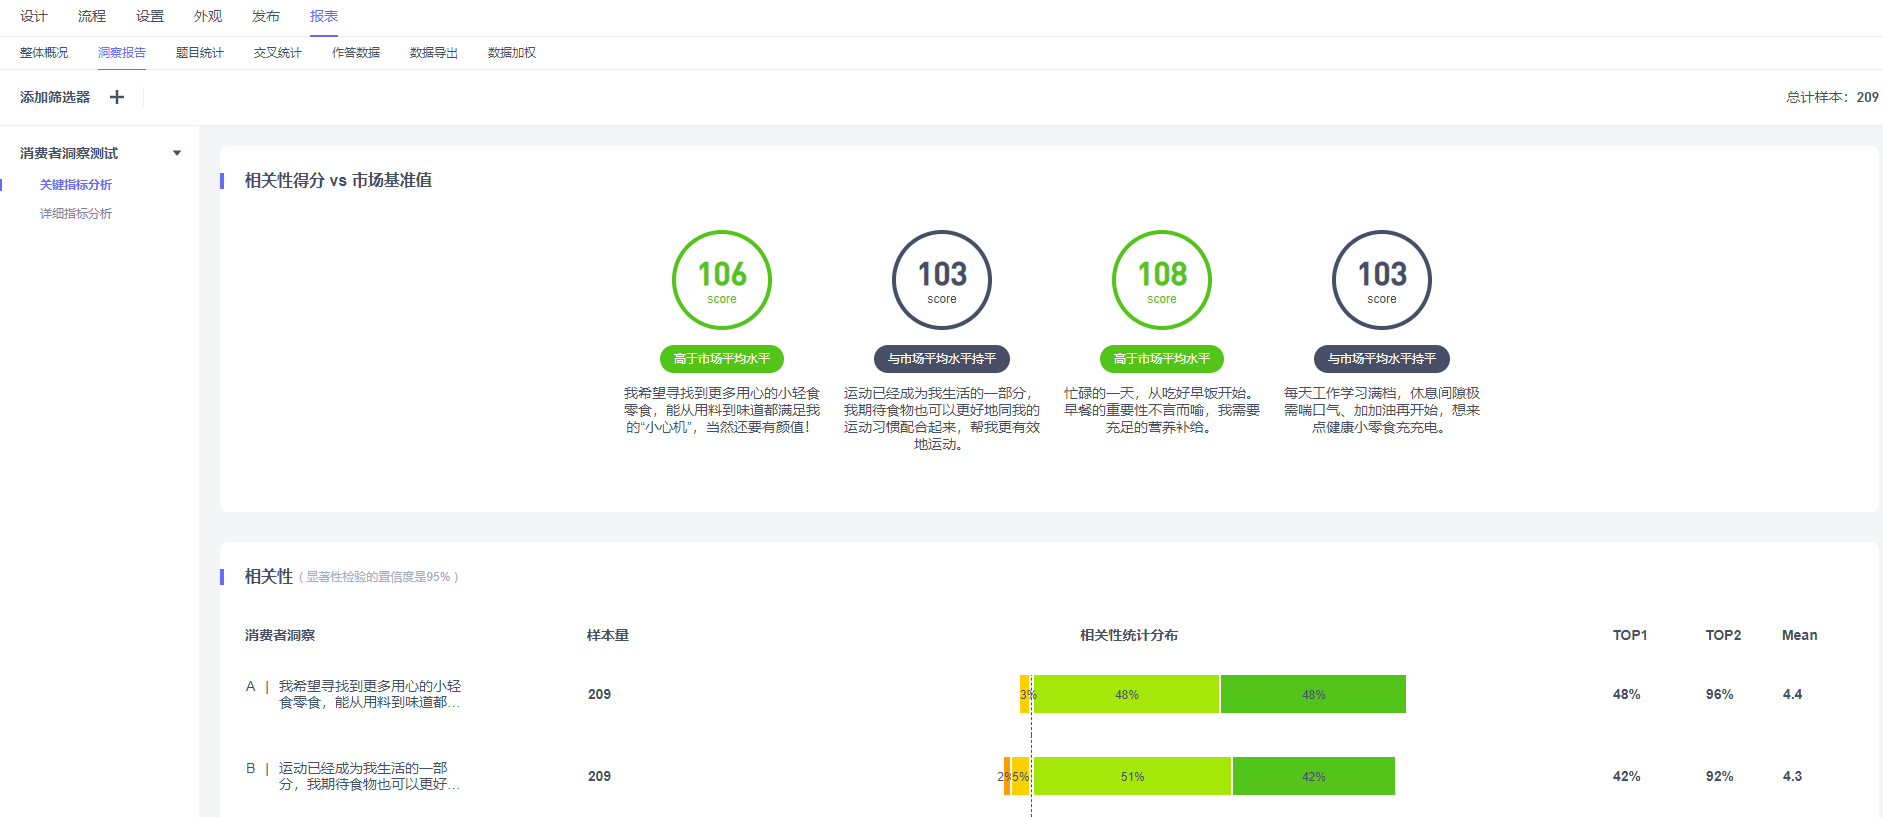Click the 106 score circle

pyautogui.click(x=721, y=280)
